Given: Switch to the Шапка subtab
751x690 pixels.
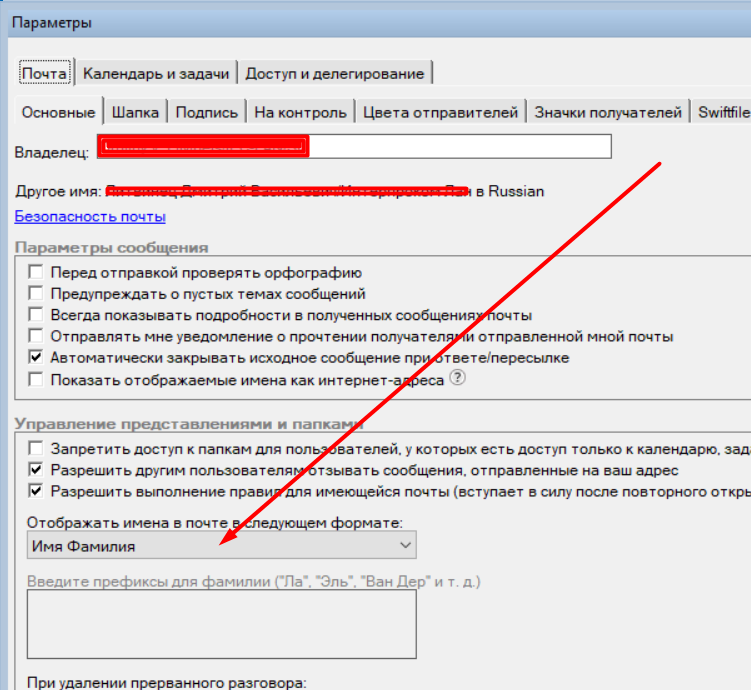Looking at the screenshot, I should 135,112.
